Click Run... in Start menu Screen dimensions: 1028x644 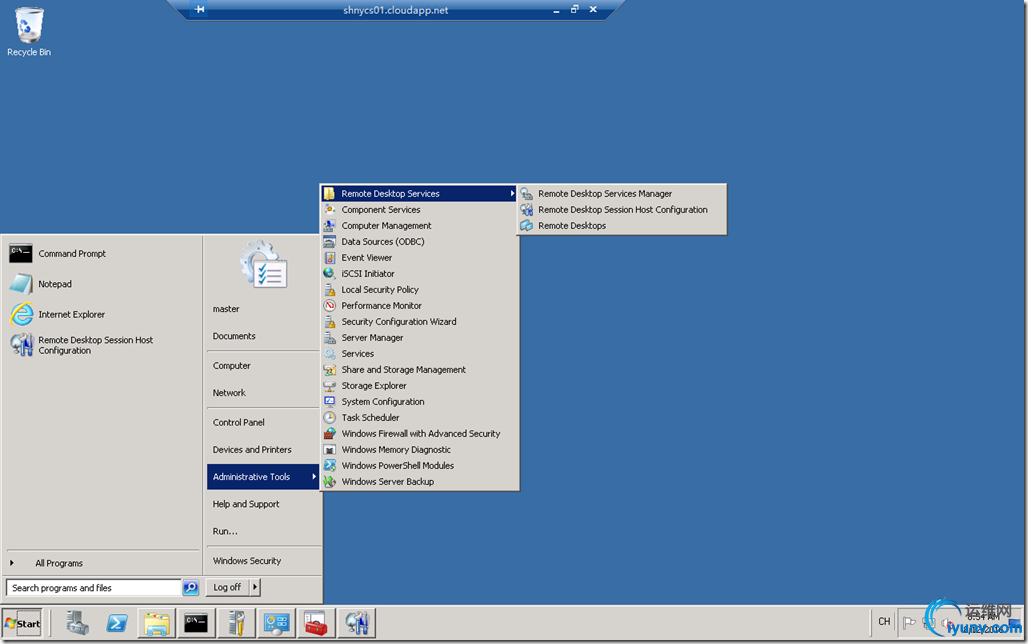pyautogui.click(x=264, y=531)
